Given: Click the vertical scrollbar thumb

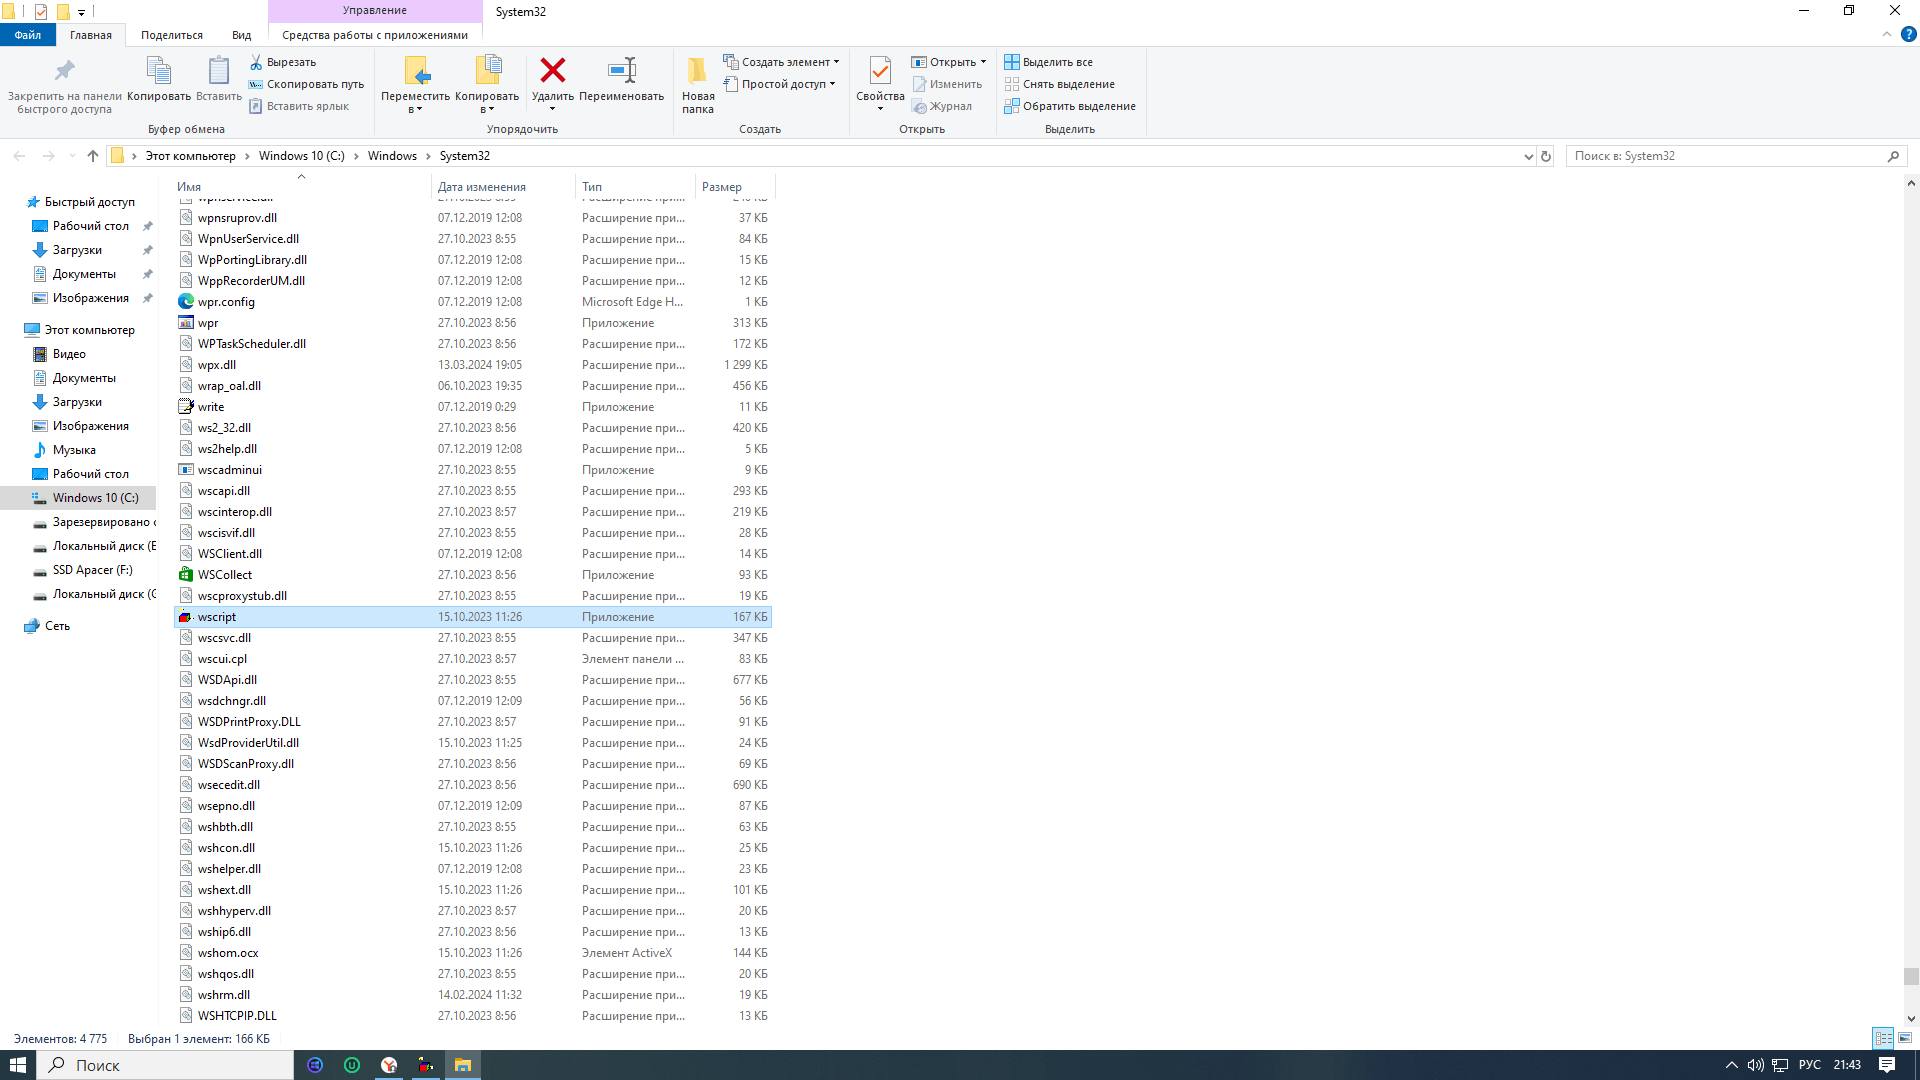Looking at the screenshot, I should (1911, 976).
